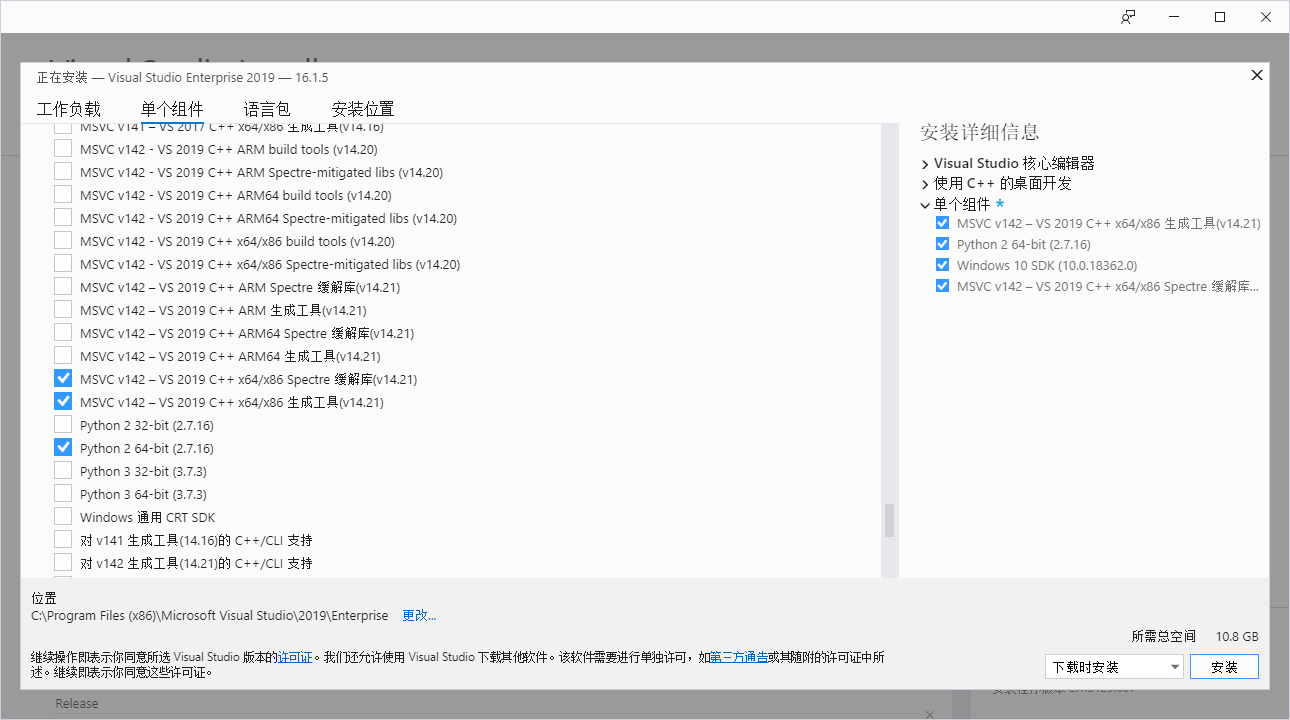Open the 语言包 tab
Viewport: 1290px width, 720px height.
tap(267, 109)
